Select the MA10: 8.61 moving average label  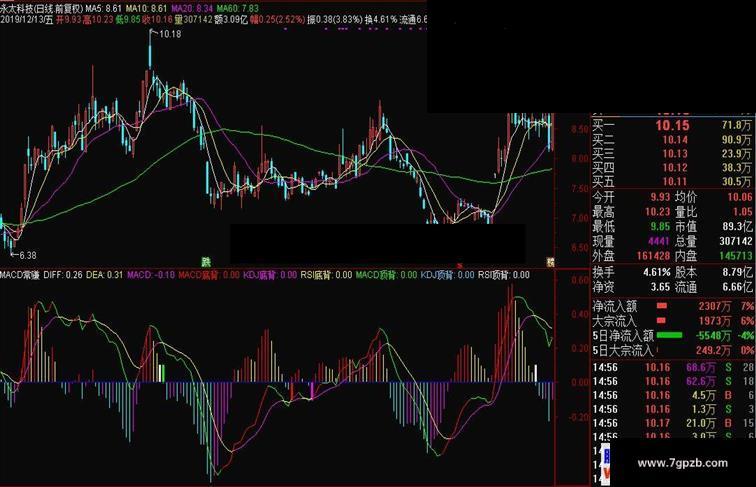click(x=147, y=8)
